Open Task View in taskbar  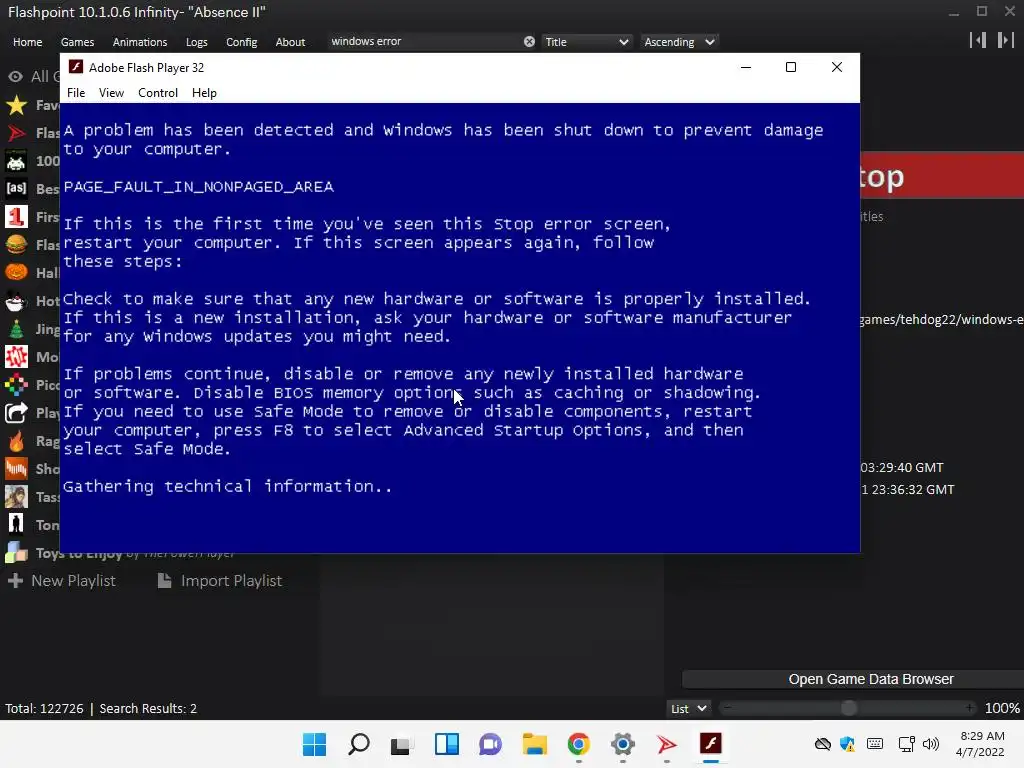402,744
